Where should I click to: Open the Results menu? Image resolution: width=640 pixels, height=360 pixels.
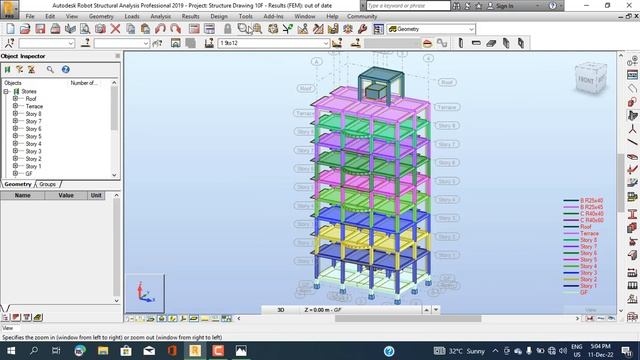(x=190, y=16)
